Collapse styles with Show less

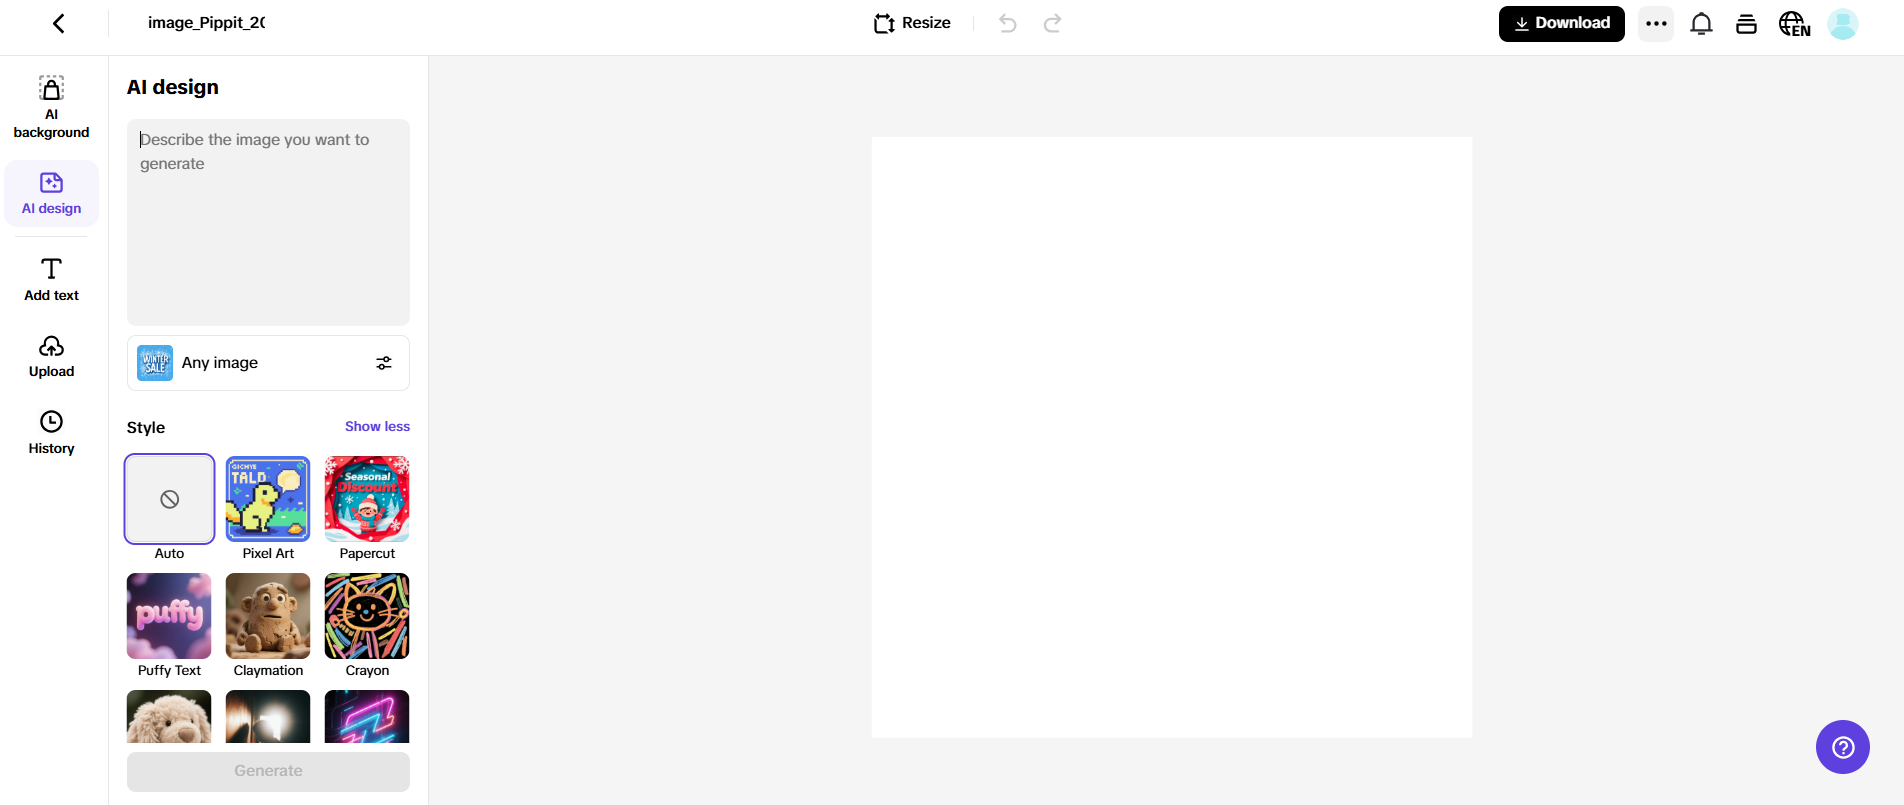[377, 427]
